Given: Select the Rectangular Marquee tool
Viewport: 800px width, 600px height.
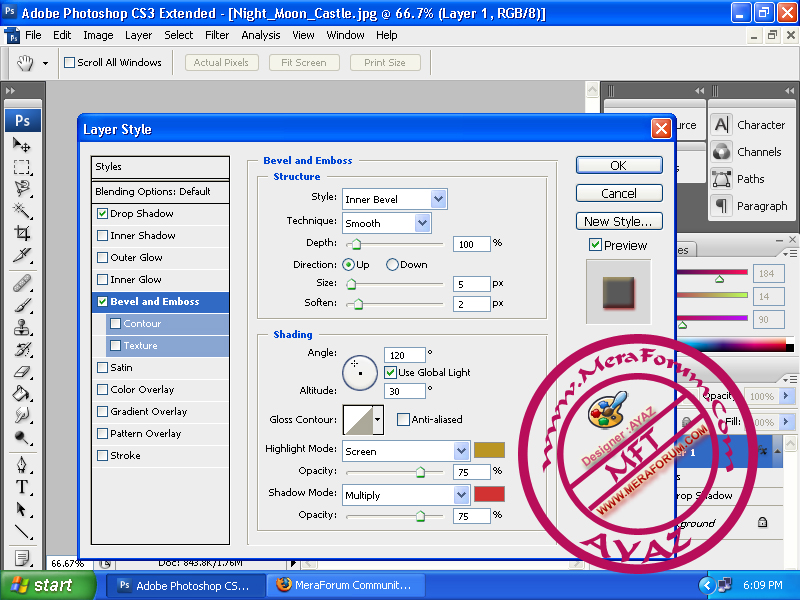Looking at the screenshot, I should coord(21,167).
